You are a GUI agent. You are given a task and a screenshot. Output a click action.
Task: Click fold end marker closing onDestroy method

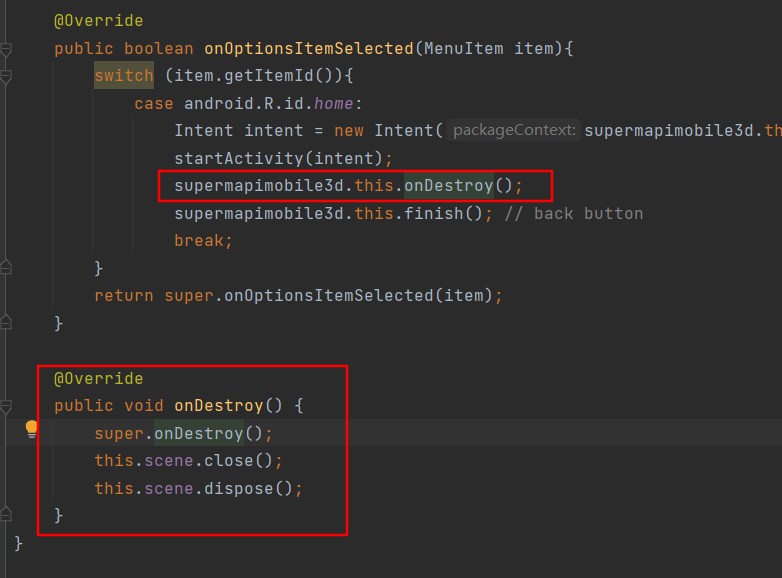[x=6, y=514]
